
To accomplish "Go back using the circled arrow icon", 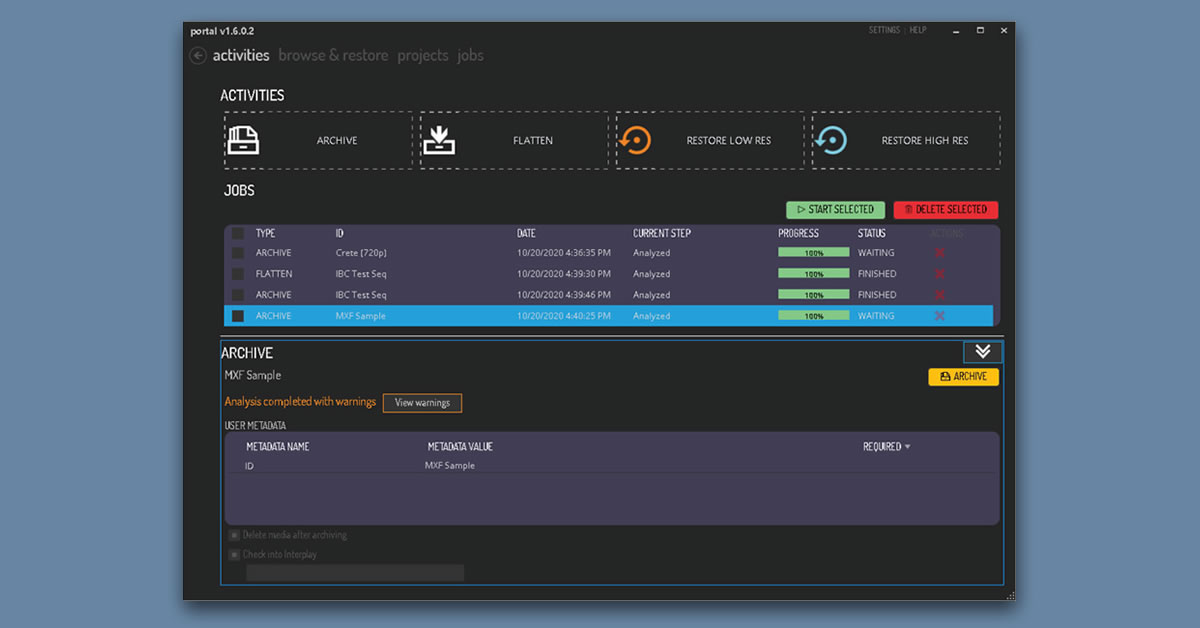I will pyautogui.click(x=198, y=56).
